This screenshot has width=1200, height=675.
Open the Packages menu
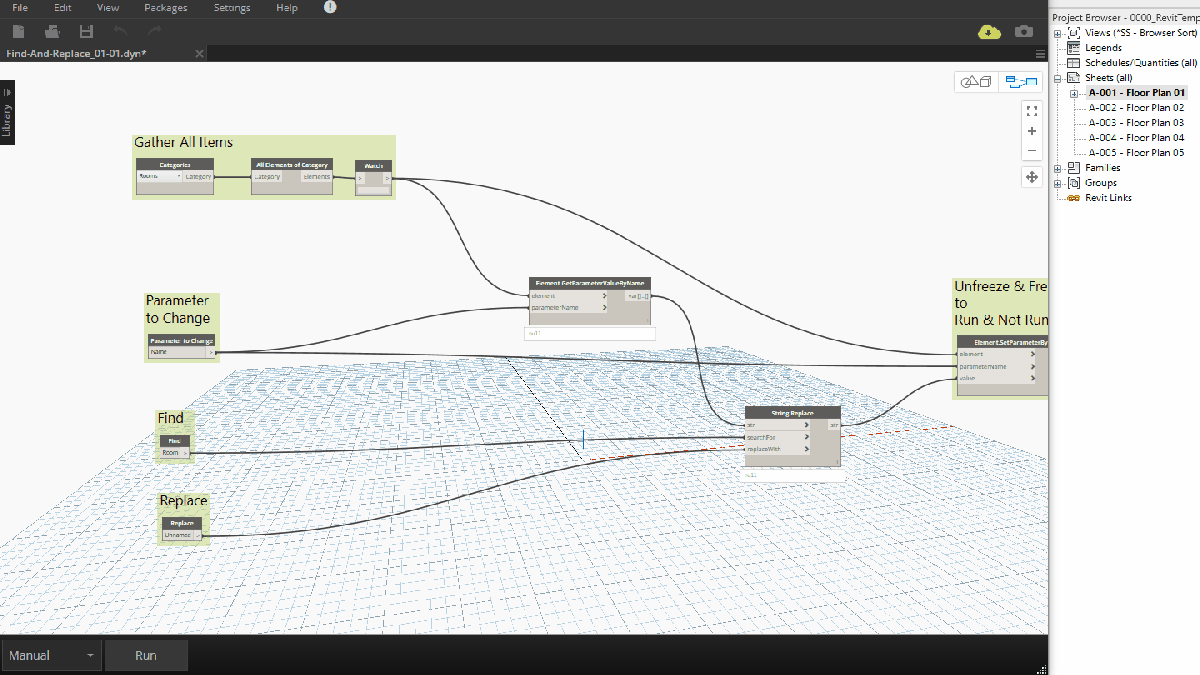pos(165,8)
